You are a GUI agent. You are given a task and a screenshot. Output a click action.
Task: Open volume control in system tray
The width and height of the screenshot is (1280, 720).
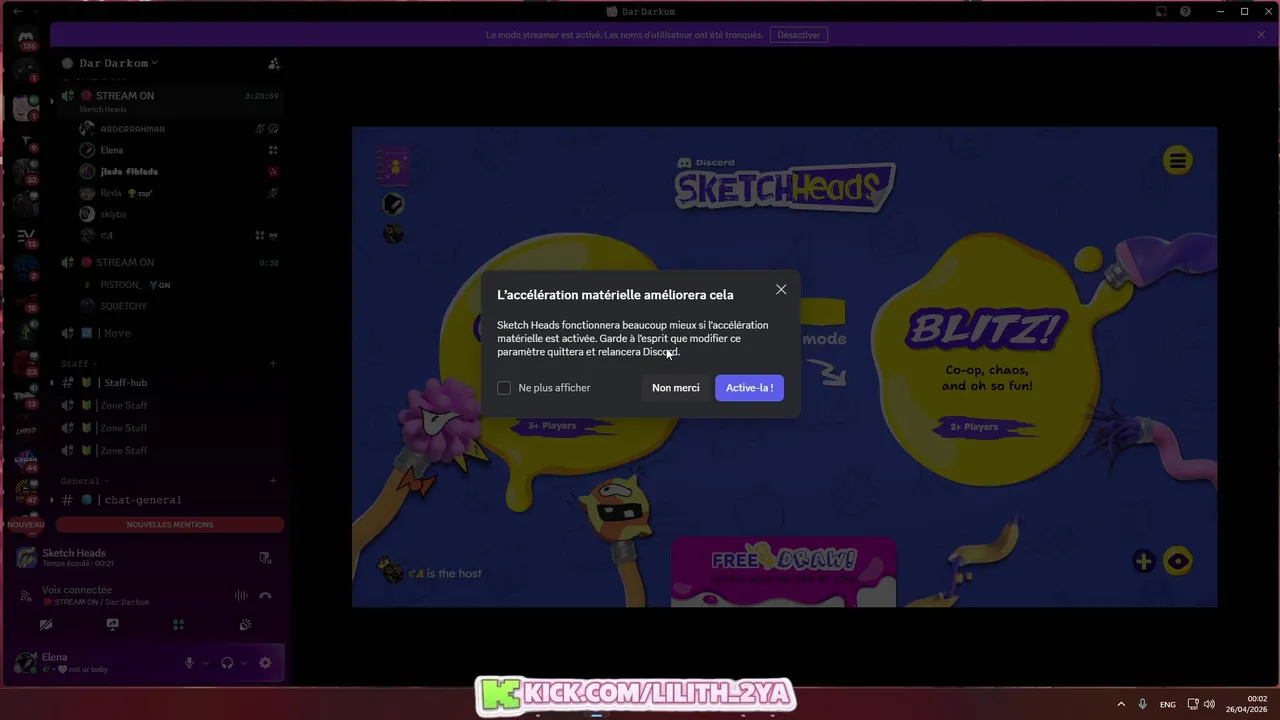click(x=1209, y=704)
